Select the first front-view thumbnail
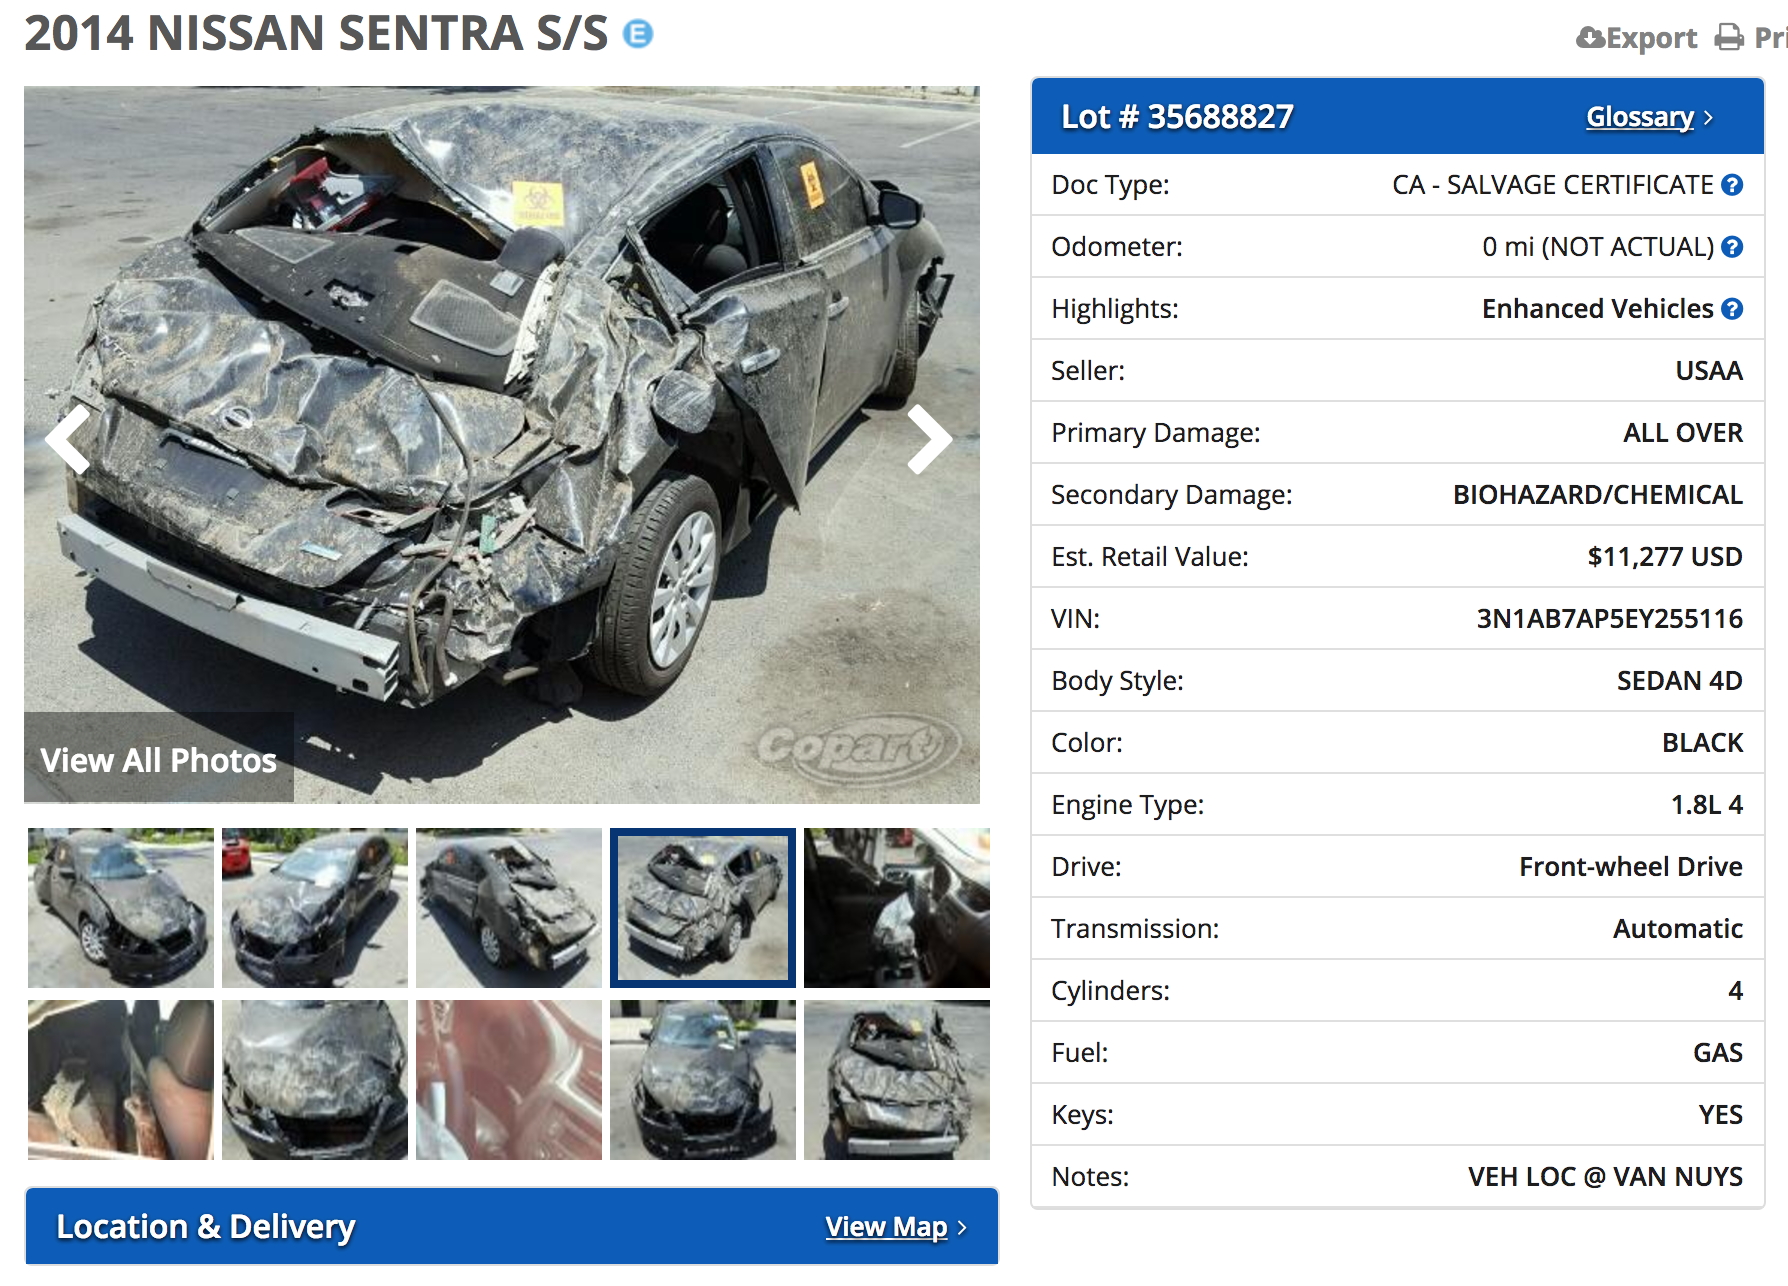The image size is (1788, 1286). (x=121, y=908)
